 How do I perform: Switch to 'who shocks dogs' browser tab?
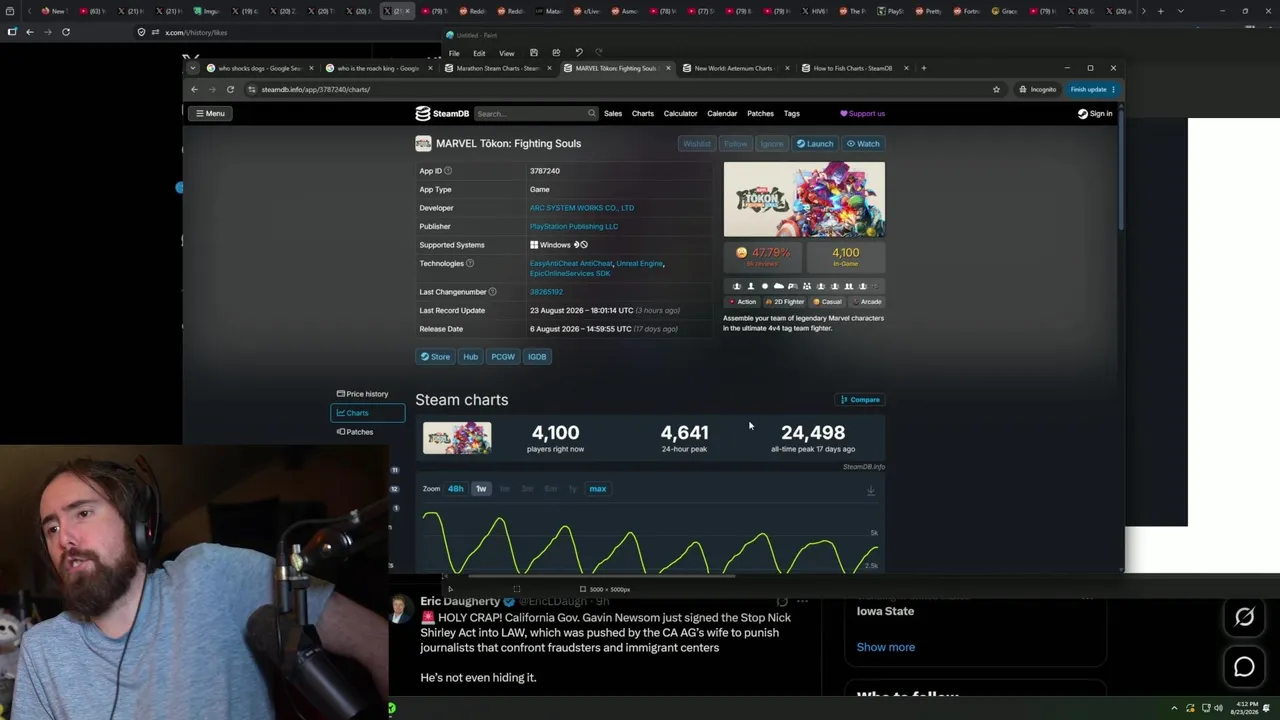coord(260,69)
